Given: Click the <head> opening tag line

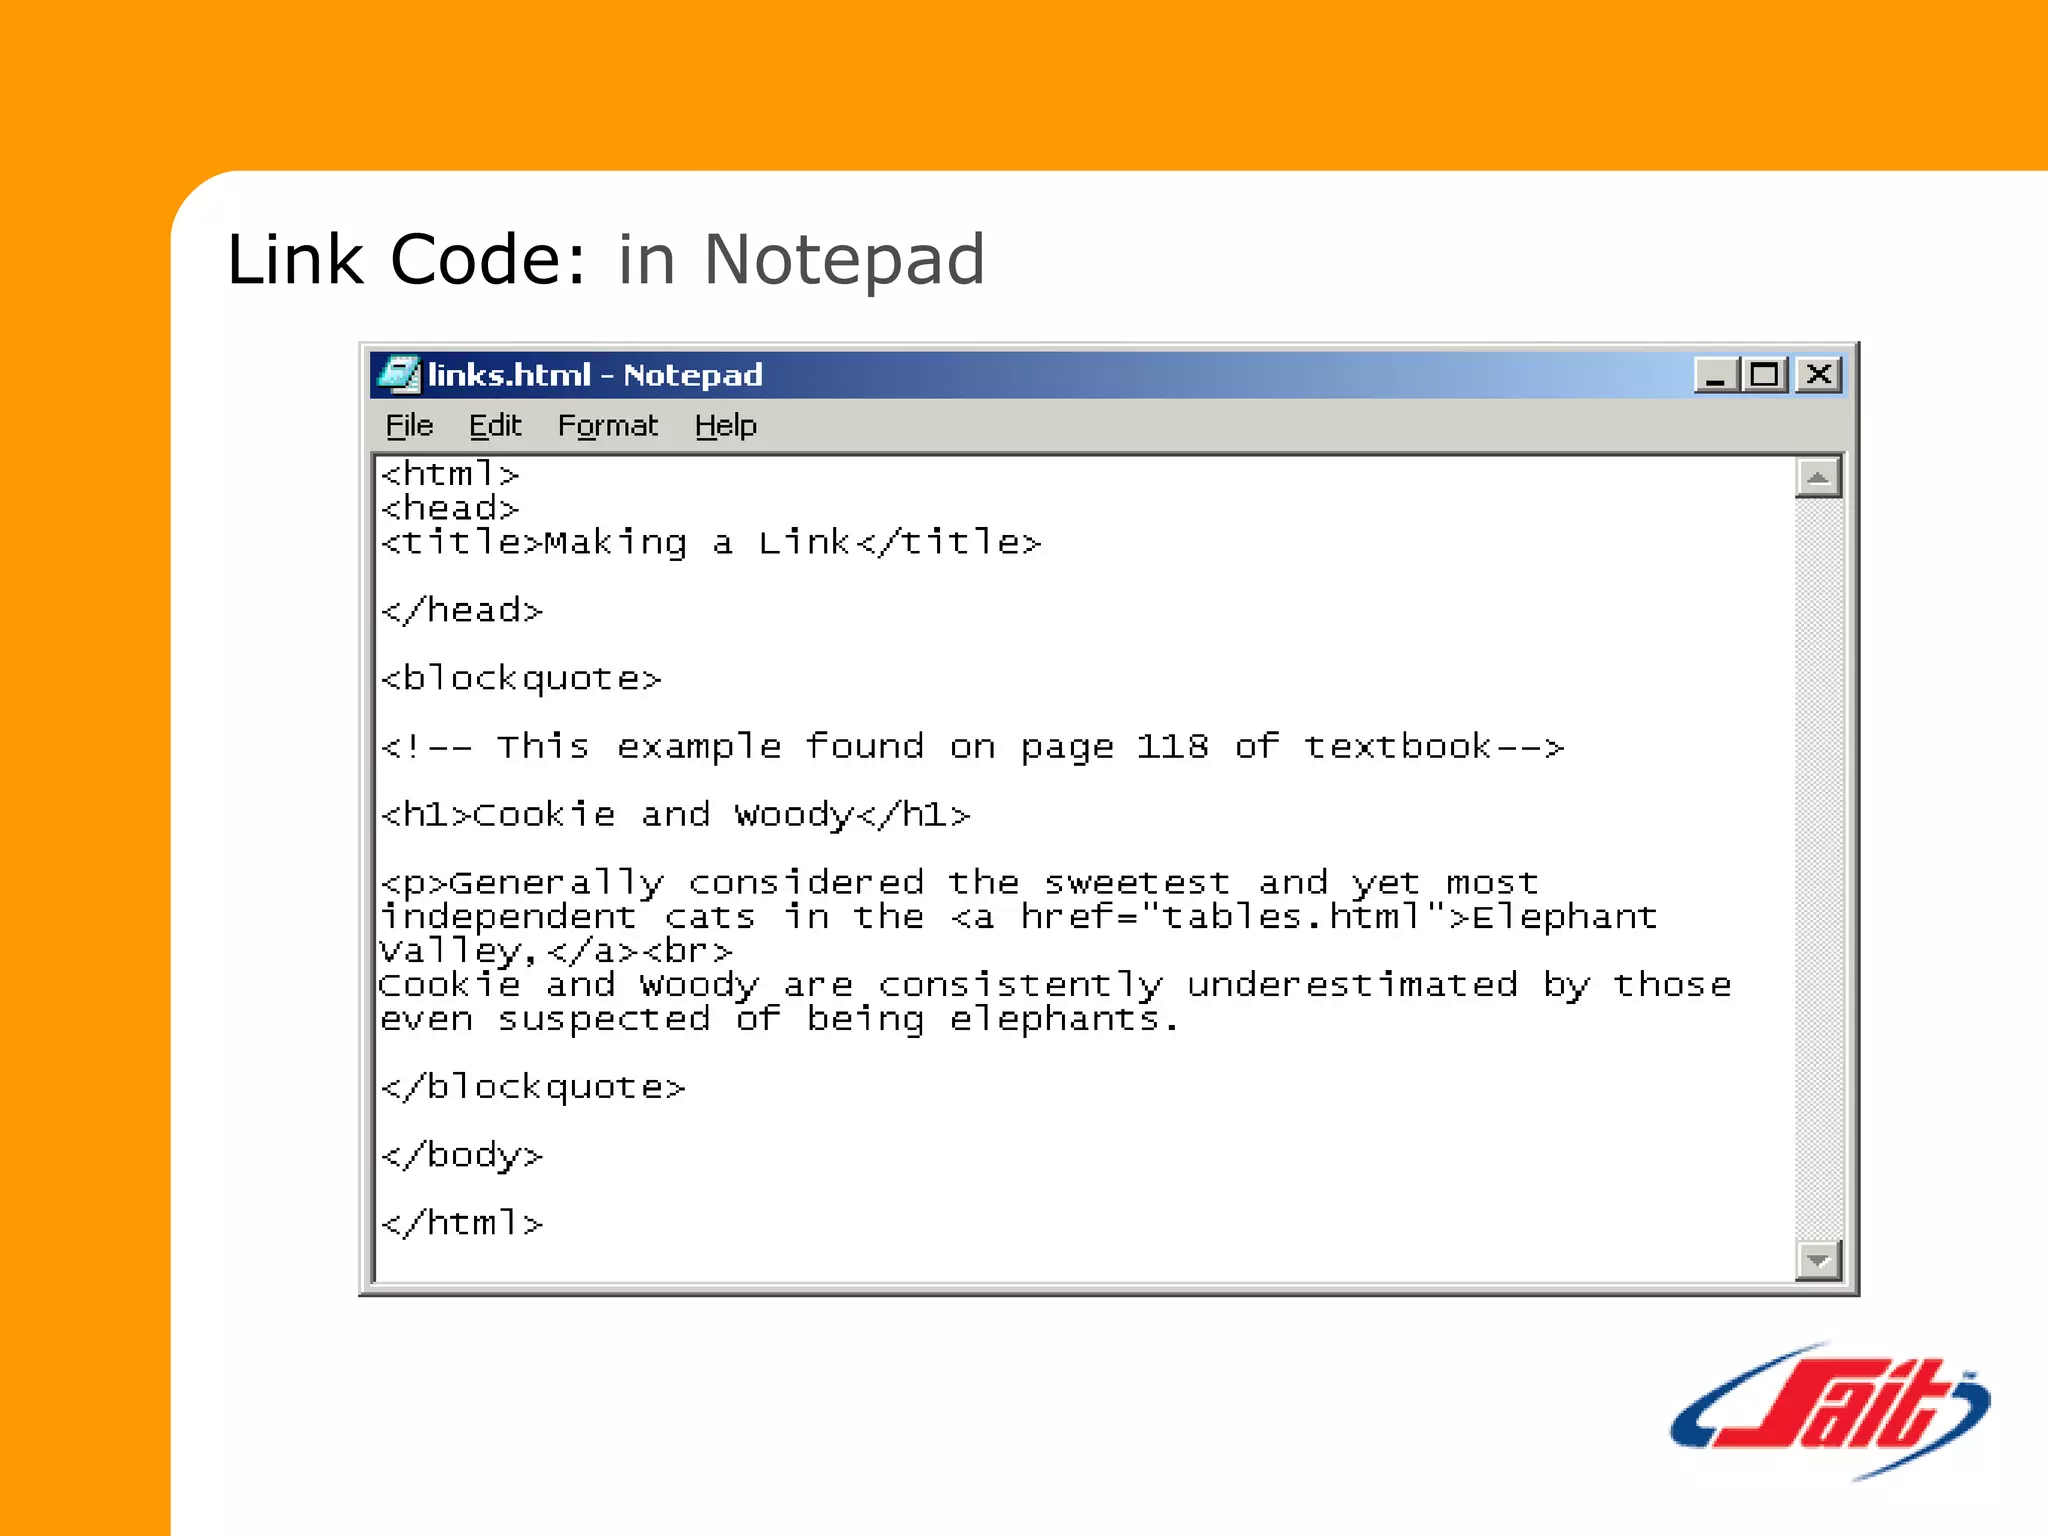Looking at the screenshot, I should coord(450,508).
